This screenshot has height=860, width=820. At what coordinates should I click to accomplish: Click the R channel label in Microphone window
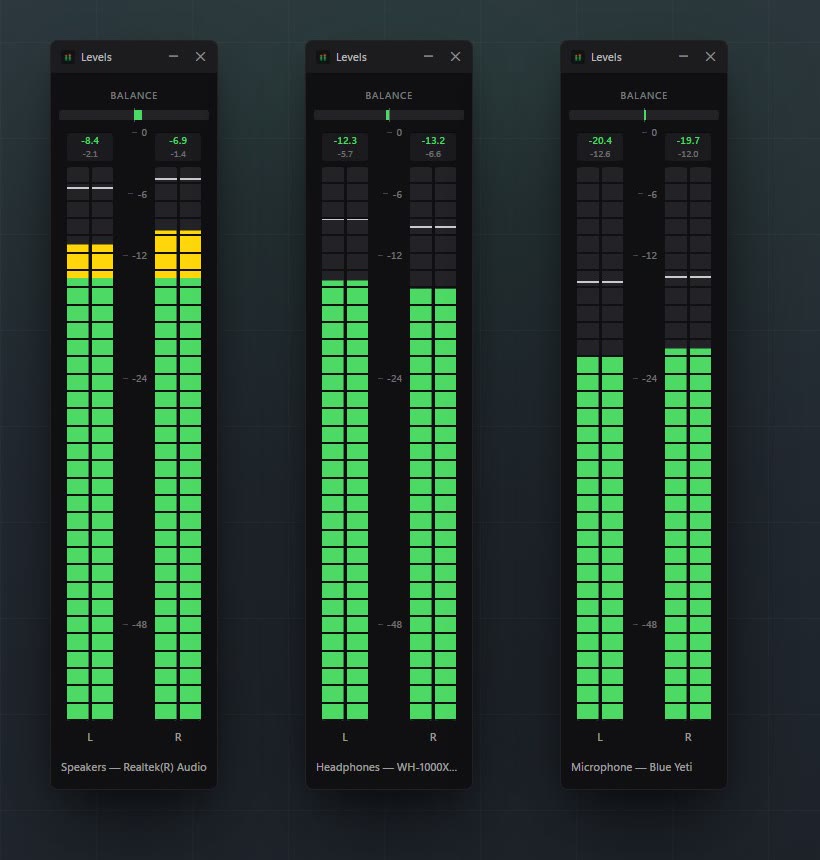[688, 737]
